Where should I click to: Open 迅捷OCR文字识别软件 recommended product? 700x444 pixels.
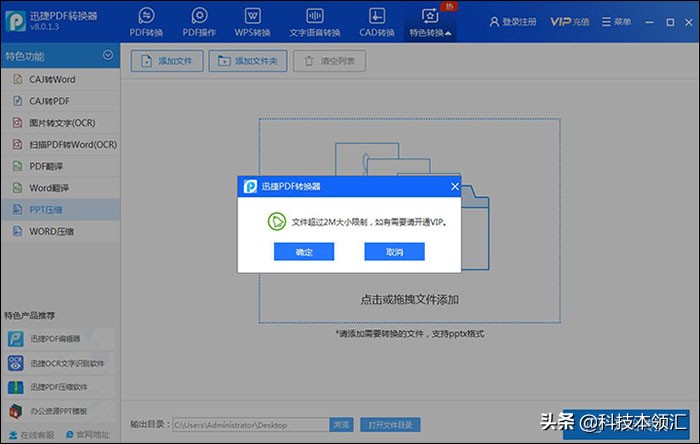click(x=60, y=363)
